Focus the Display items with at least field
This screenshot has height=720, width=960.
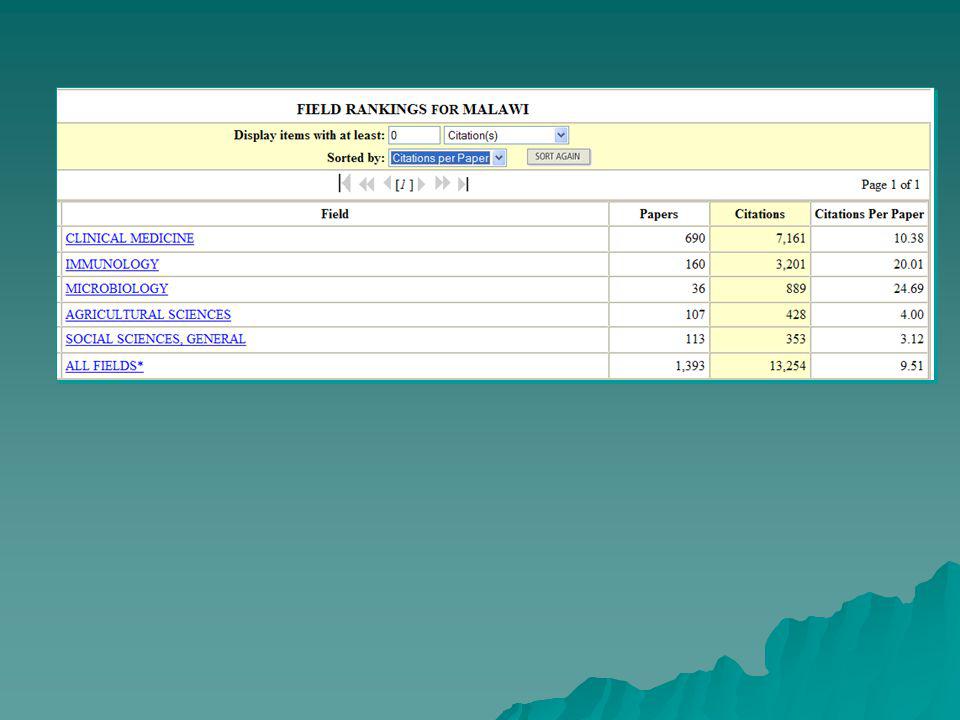tap(414, 135)
